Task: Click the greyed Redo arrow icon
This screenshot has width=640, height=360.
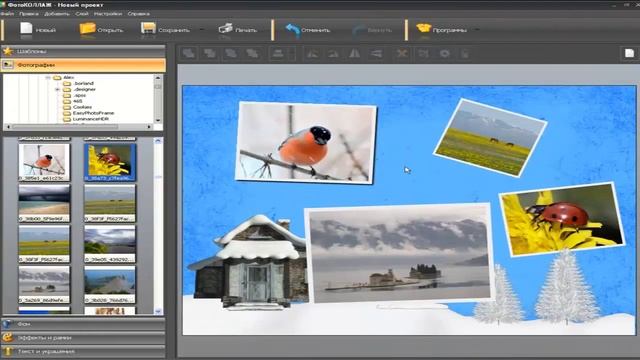Action: (x=358, y=30)
